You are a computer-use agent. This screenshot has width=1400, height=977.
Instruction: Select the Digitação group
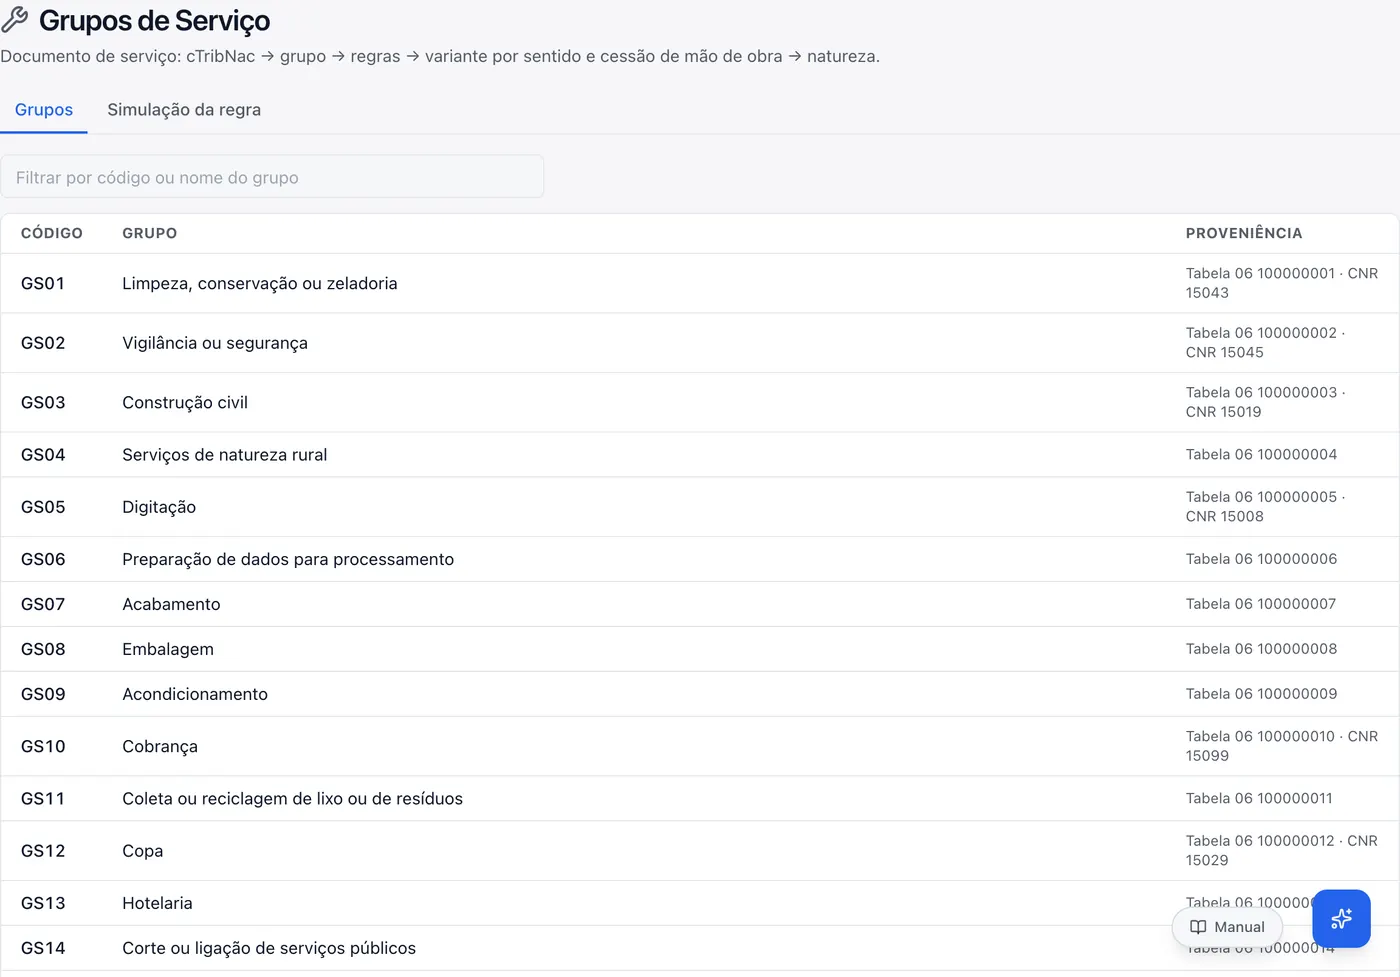(159, 507)
